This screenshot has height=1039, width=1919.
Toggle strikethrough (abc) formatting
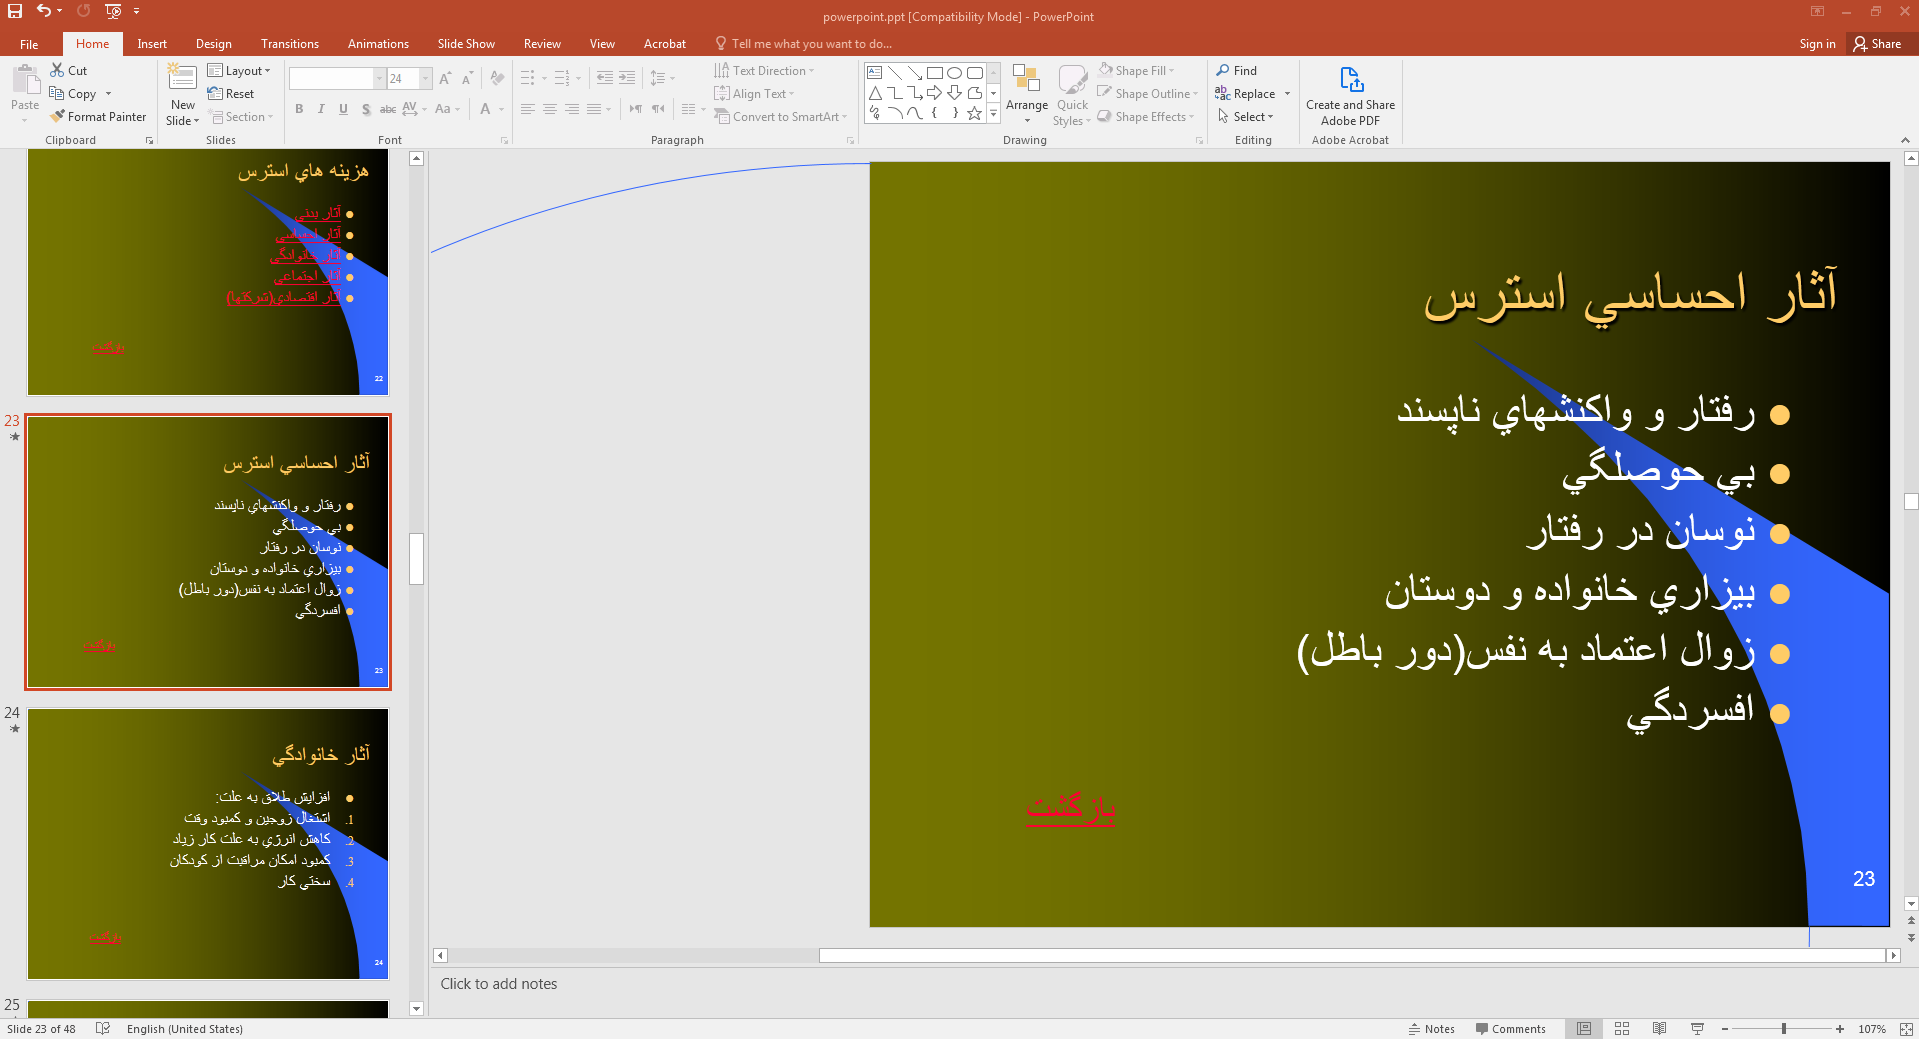coord(388,109)
